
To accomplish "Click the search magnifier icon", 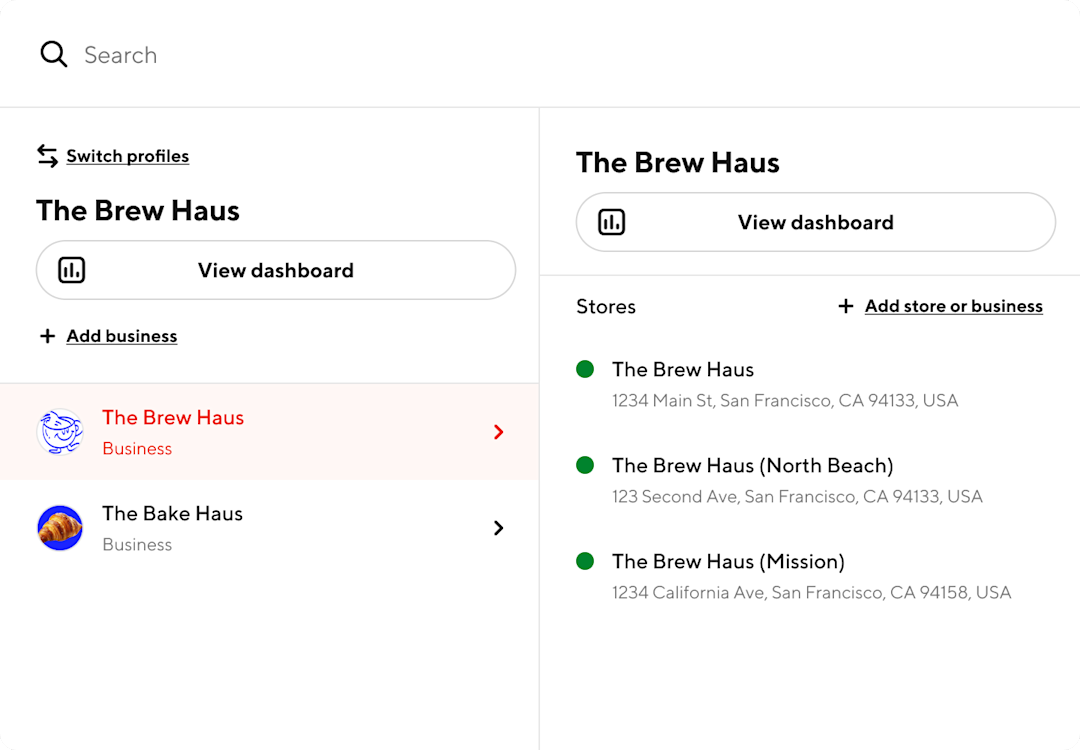I will pyautogui.click(x=54, y=54).
